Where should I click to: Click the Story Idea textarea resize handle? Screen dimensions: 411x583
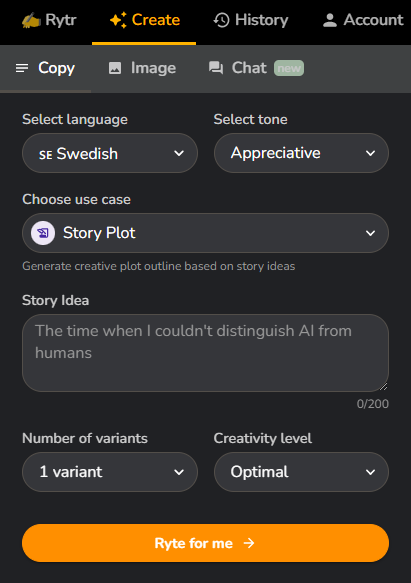pos(383,386)
